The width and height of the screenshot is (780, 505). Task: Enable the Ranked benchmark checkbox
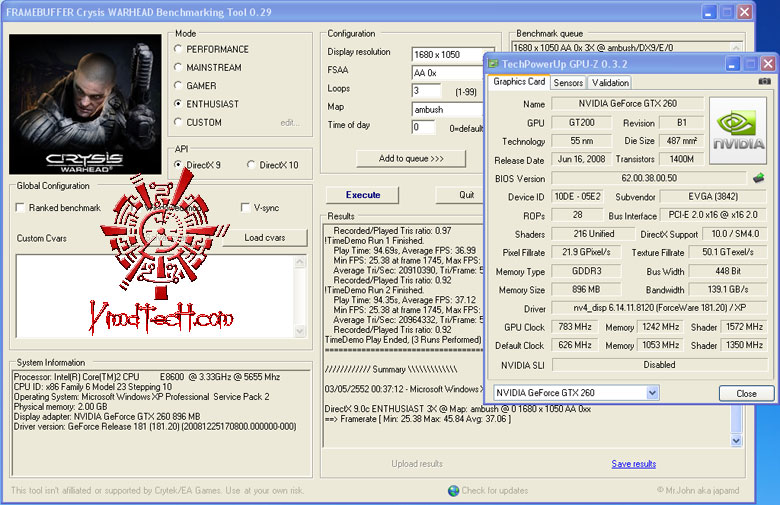[x=20, y=207]
